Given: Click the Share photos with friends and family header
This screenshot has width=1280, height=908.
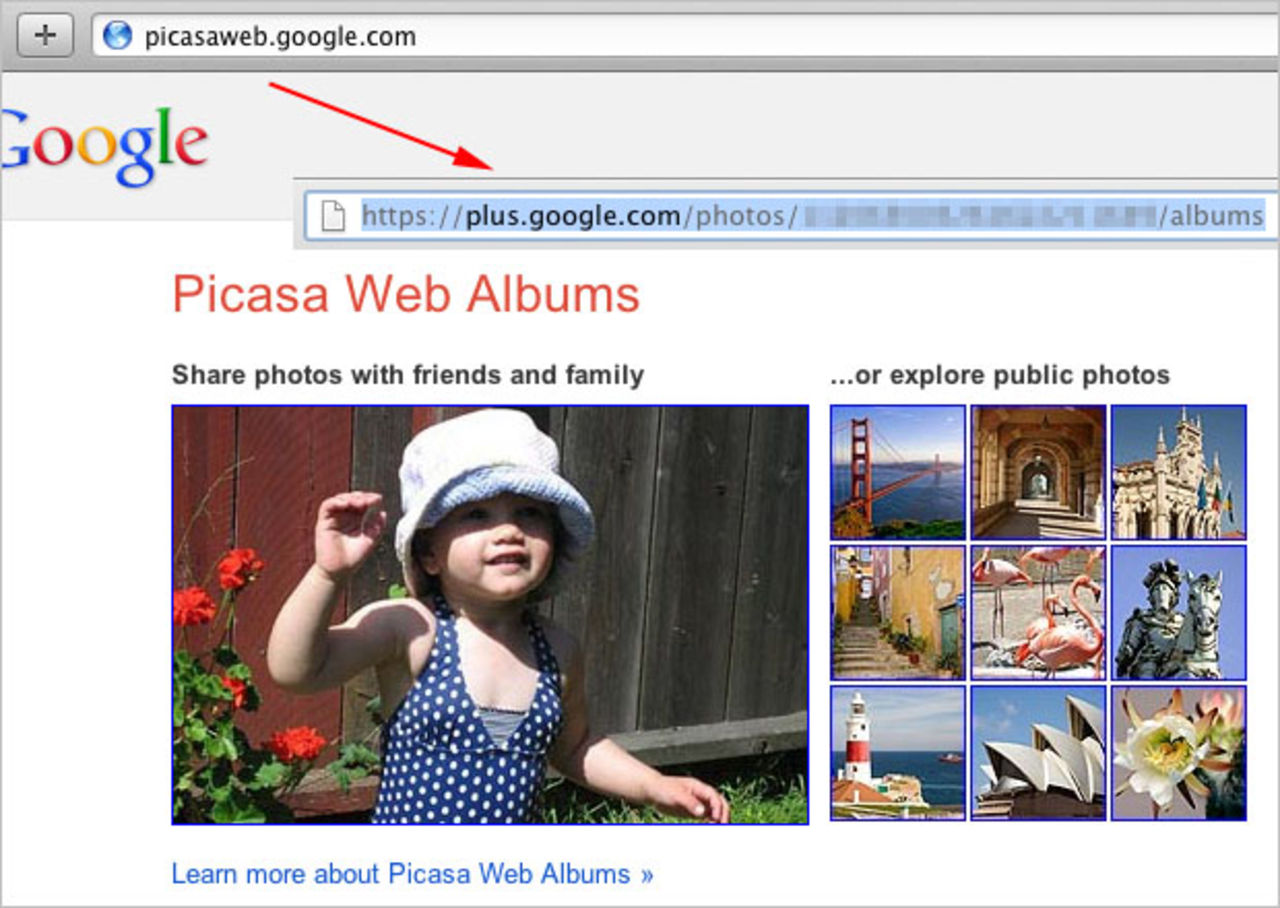Looking at the screenshot, I should [x=406, y=375].
